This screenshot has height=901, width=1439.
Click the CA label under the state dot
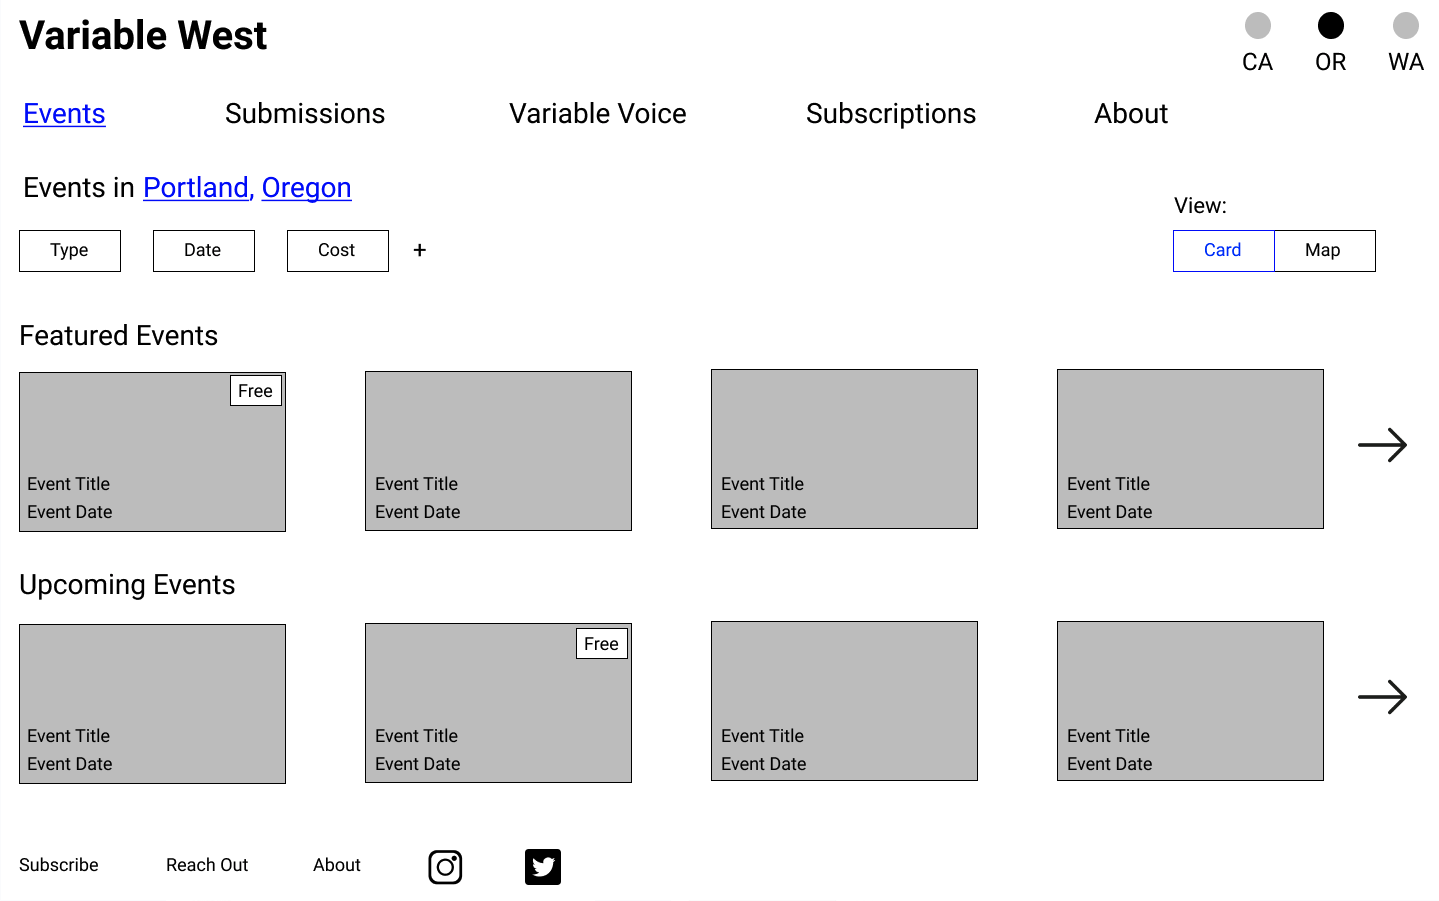tap(1258, 62)
